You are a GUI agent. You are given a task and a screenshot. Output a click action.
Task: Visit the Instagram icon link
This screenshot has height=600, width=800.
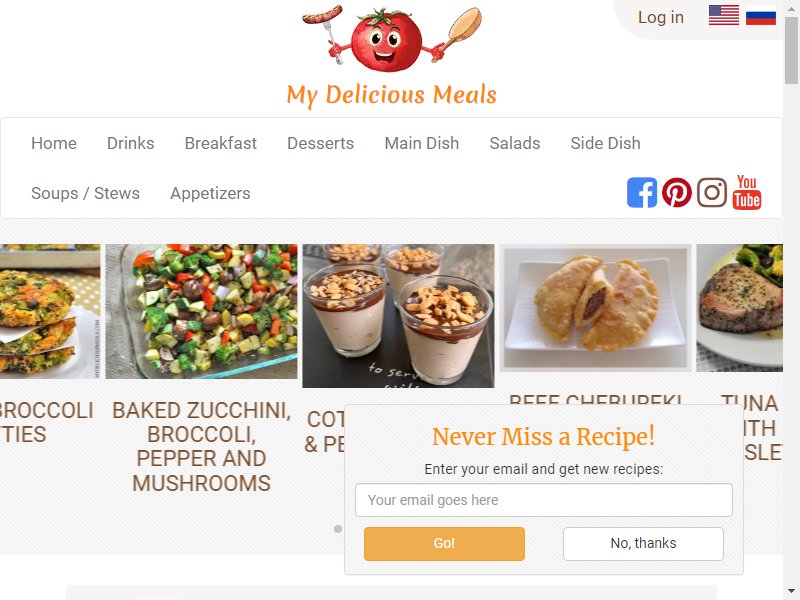(x=712, y=193)
